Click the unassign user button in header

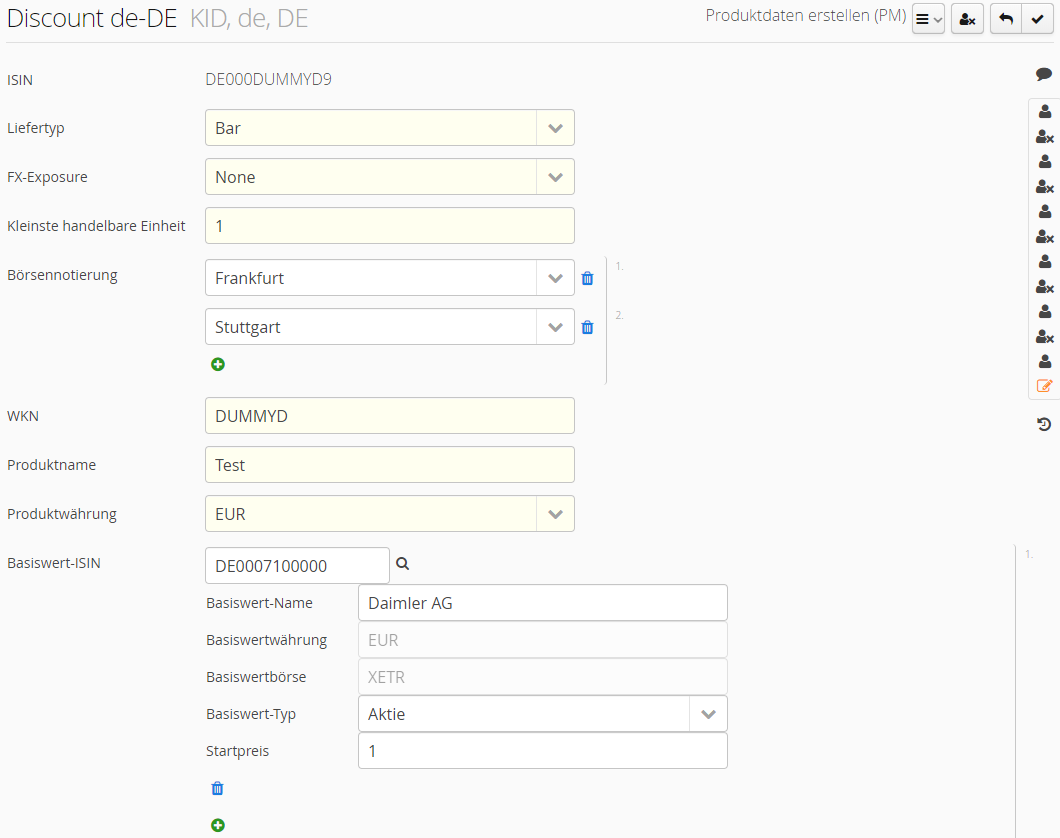[967, 19]
